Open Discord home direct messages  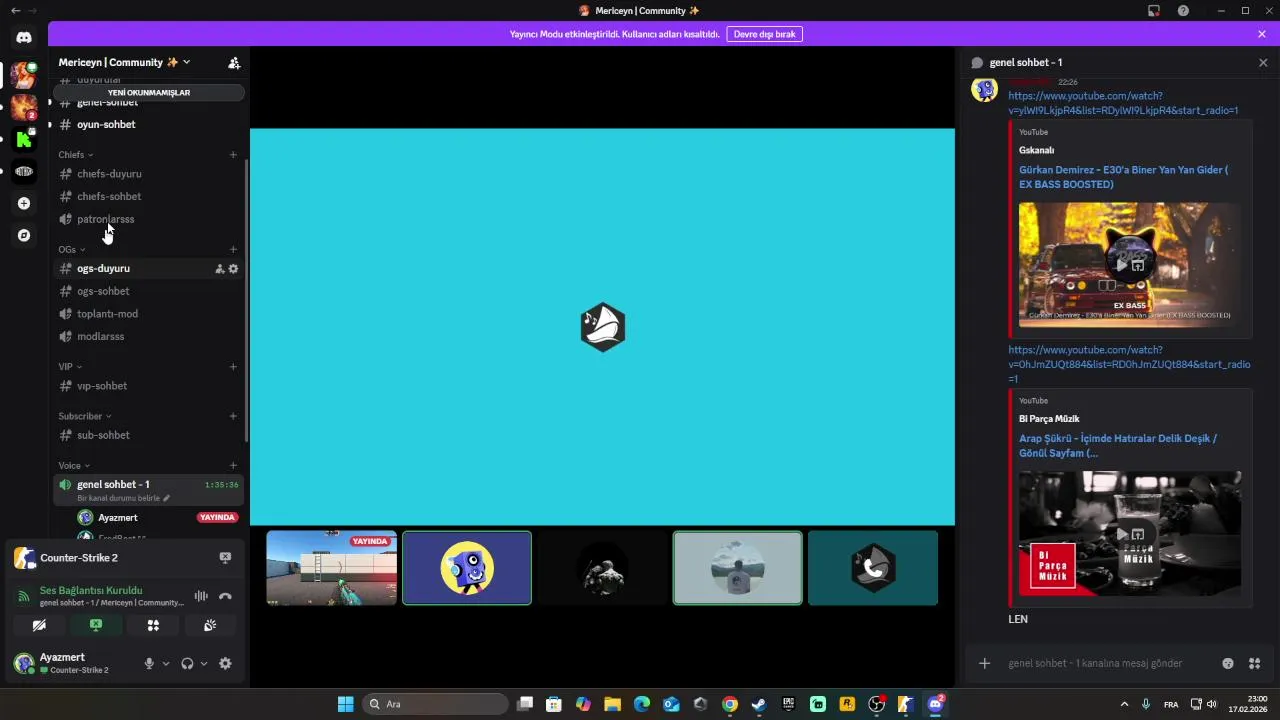point(24,38)
